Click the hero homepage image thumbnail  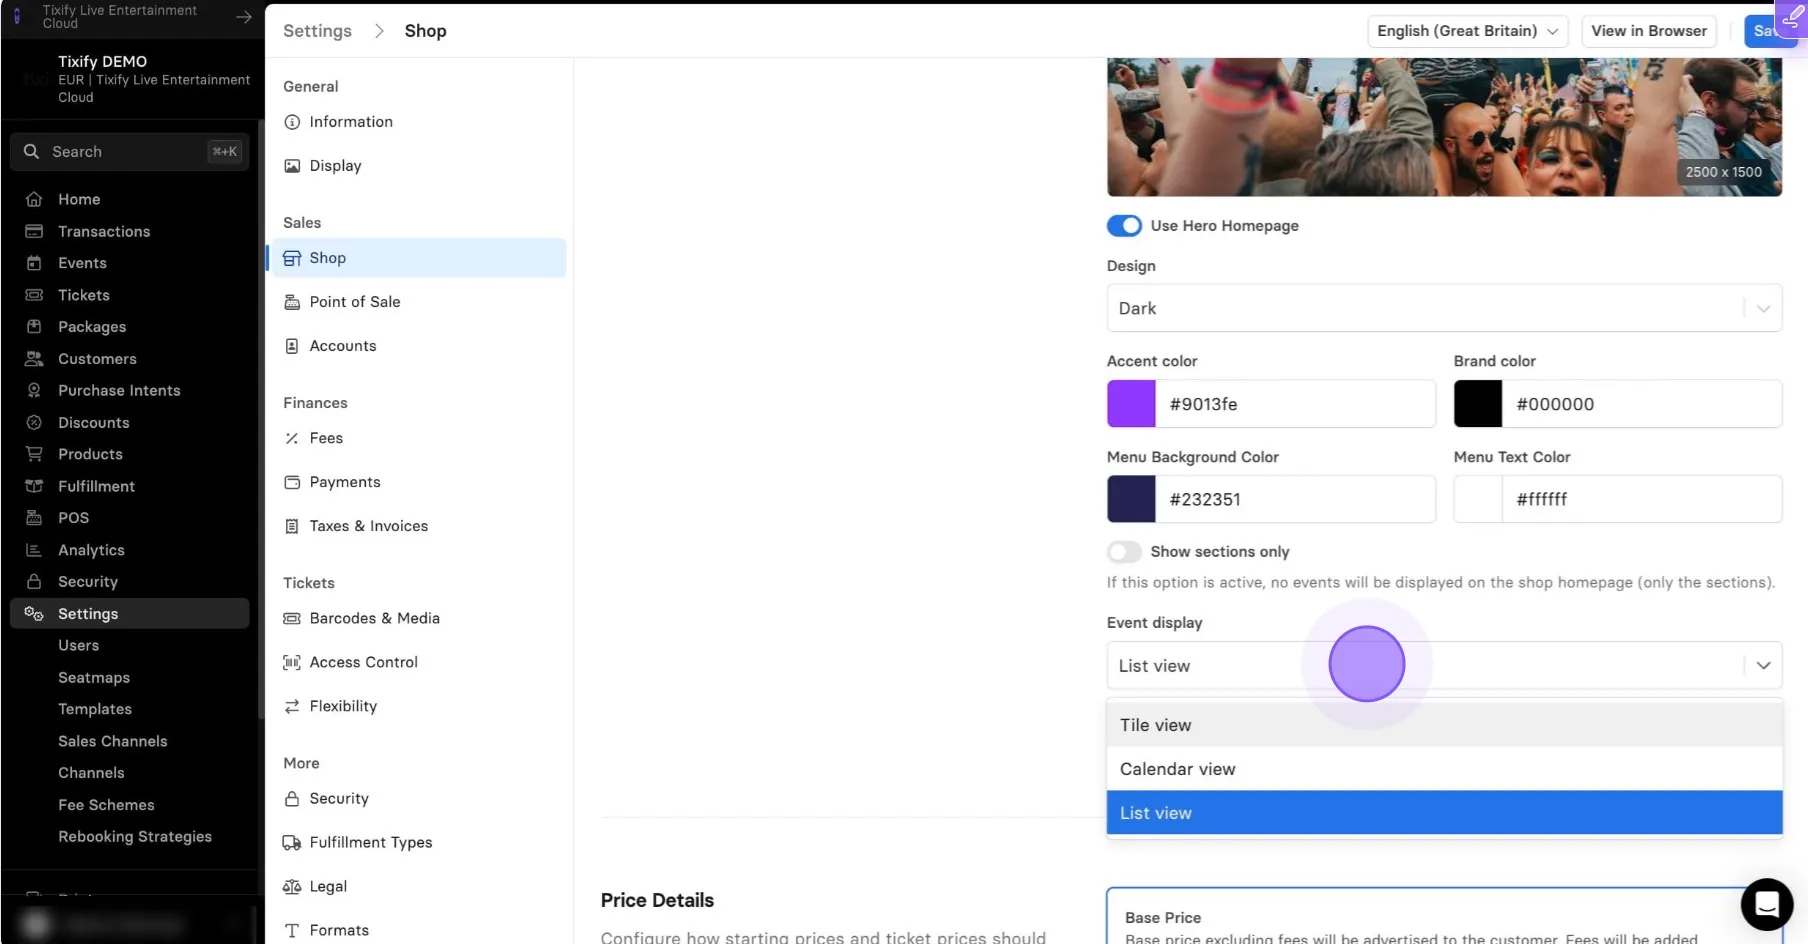[x=1444, y=127]
